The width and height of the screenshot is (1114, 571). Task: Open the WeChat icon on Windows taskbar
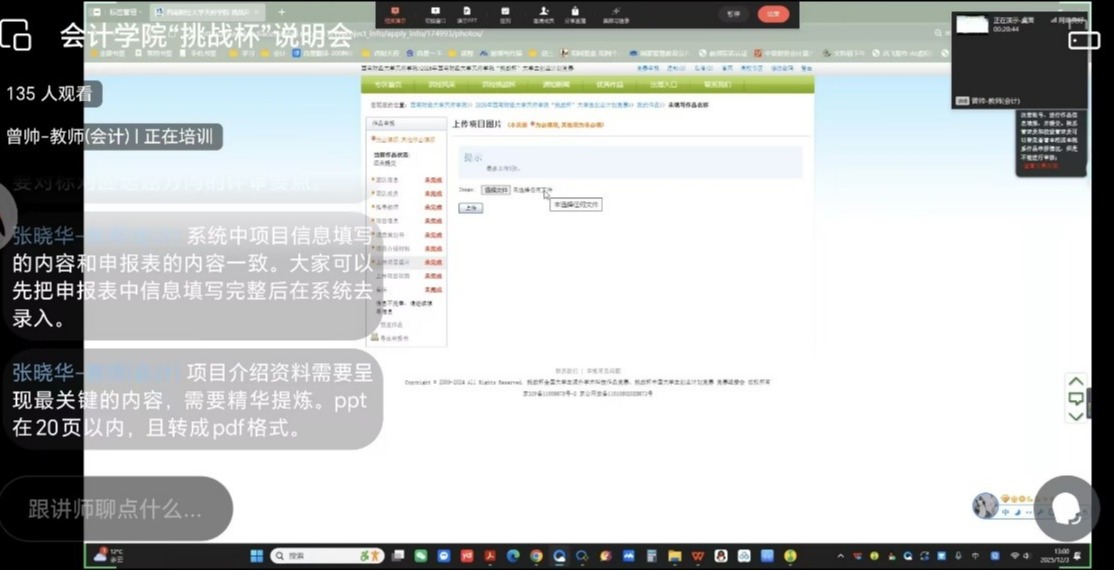tap(421, 556)
